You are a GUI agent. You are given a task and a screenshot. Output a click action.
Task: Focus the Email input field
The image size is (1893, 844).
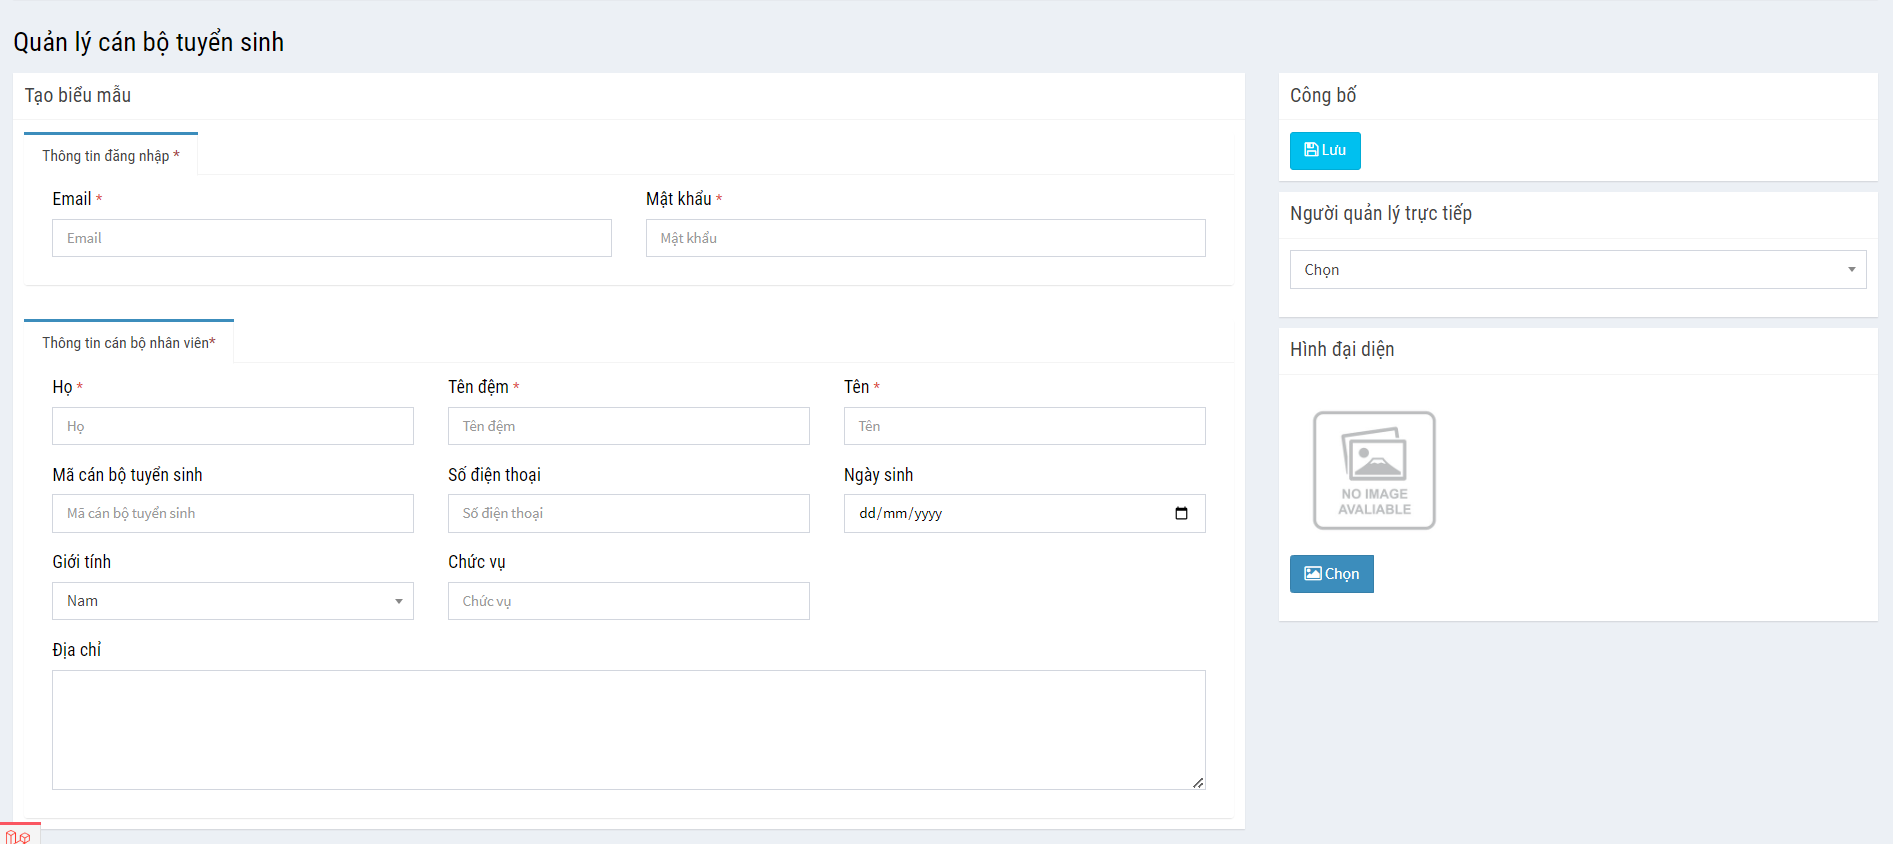(x=331, y=239)
